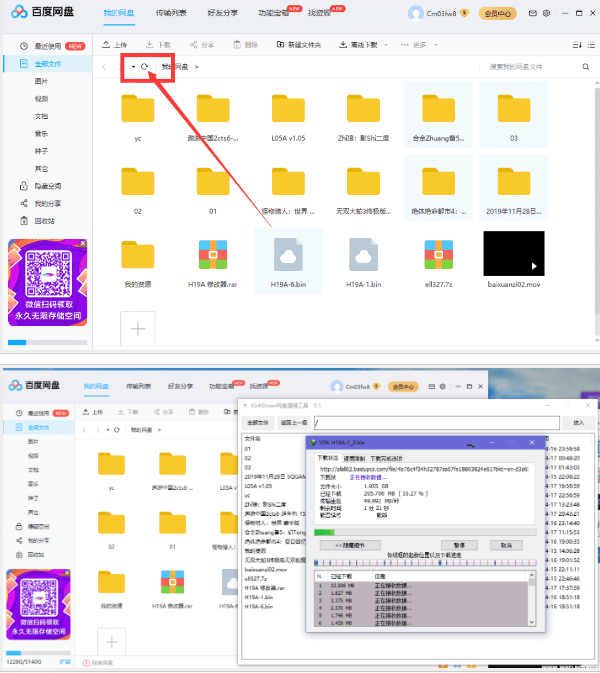
Task: Click 分享 share in upper window toolbar
Action: pos(202,45)
